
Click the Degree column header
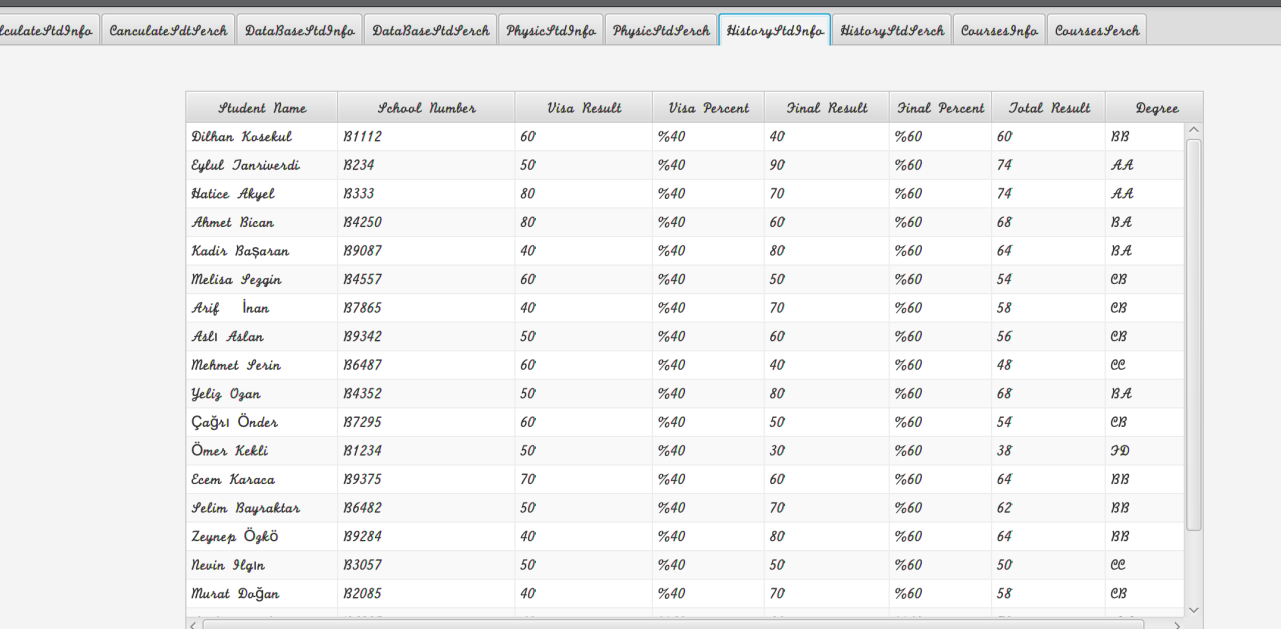pyautogui.click(x=1156, y=108)
